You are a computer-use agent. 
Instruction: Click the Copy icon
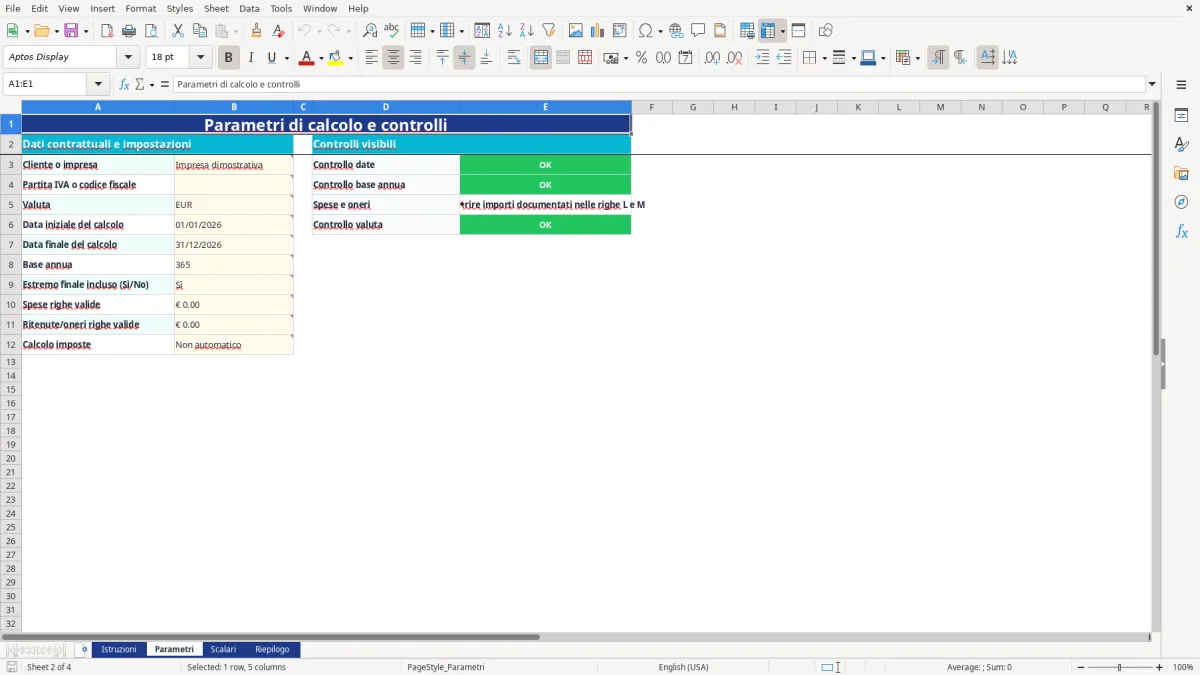pos(200,31)
